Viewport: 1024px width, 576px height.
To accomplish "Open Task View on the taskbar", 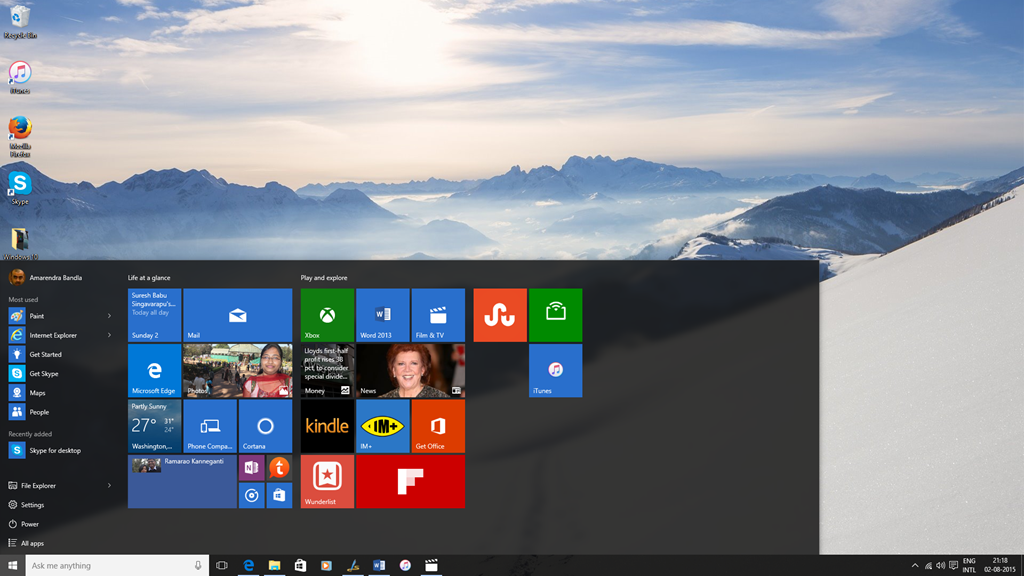I will [222, 566].
